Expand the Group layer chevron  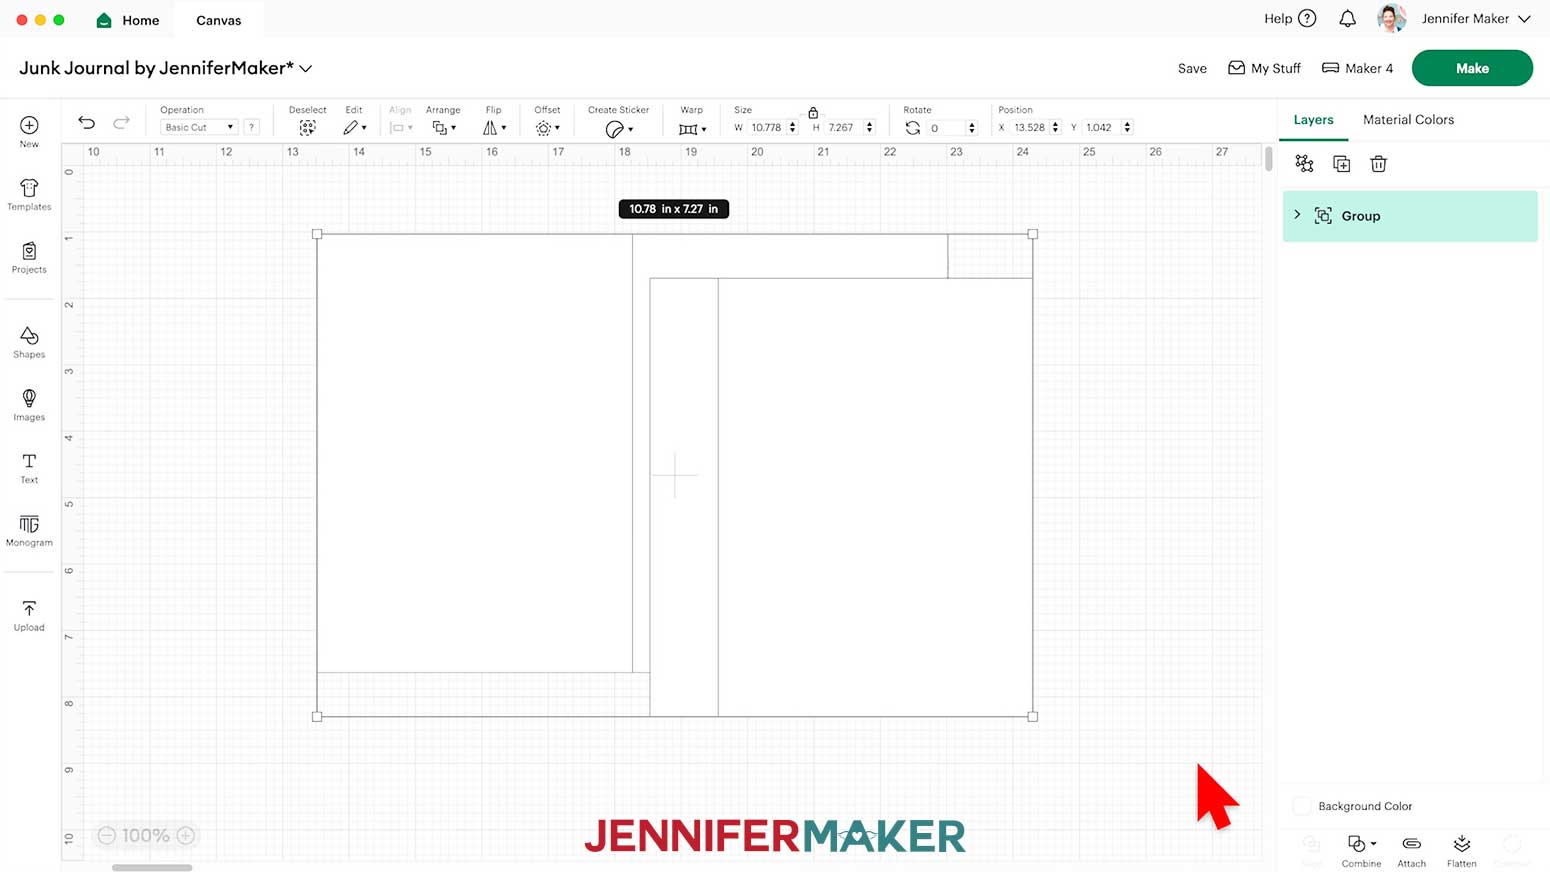coord(1297,215)
